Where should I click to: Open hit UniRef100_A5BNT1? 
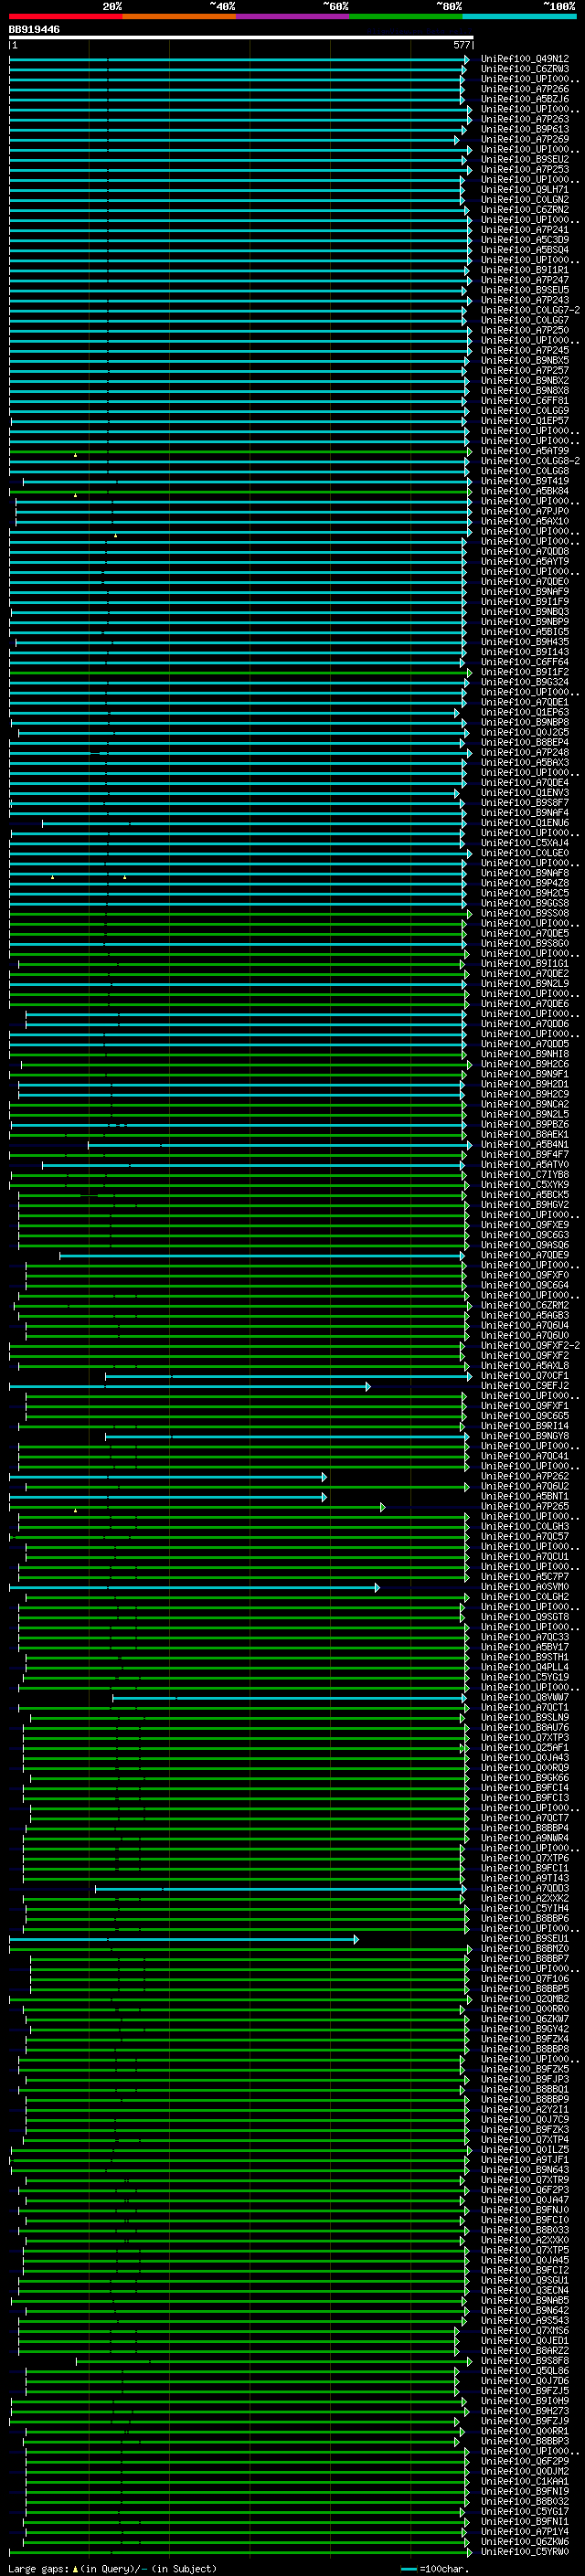524,1497
